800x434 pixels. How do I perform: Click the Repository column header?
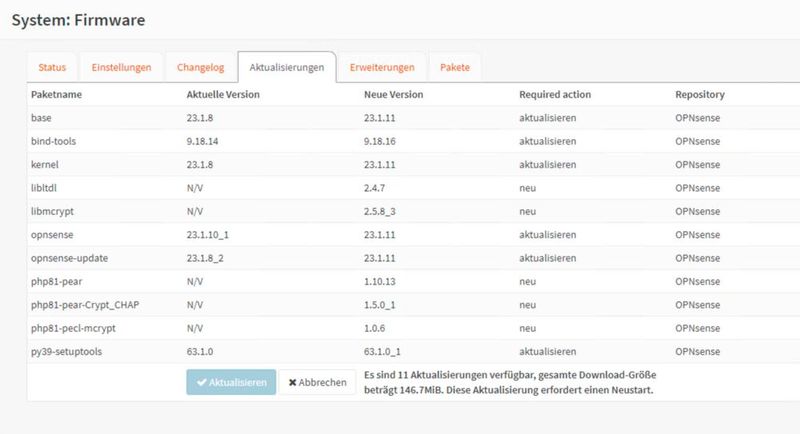tap(700, 94)
